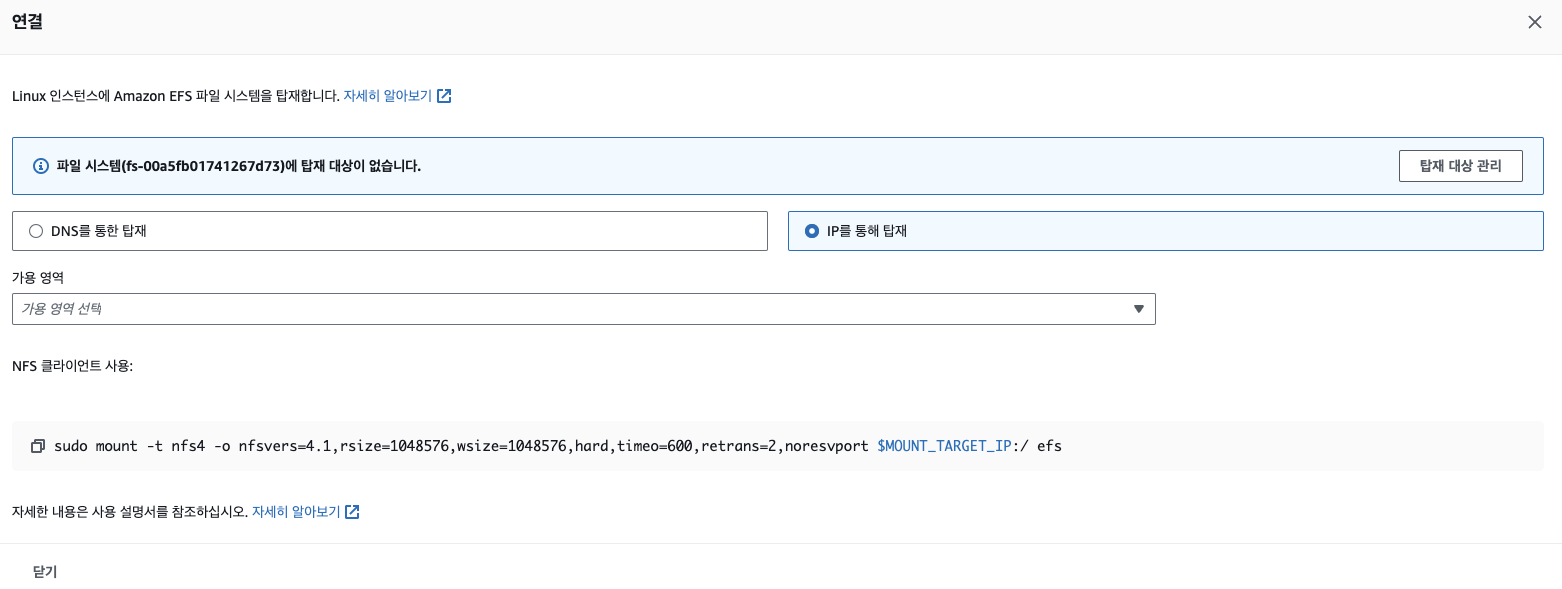
Task: Click the 연결 dialog title
Action: (27, 22)
